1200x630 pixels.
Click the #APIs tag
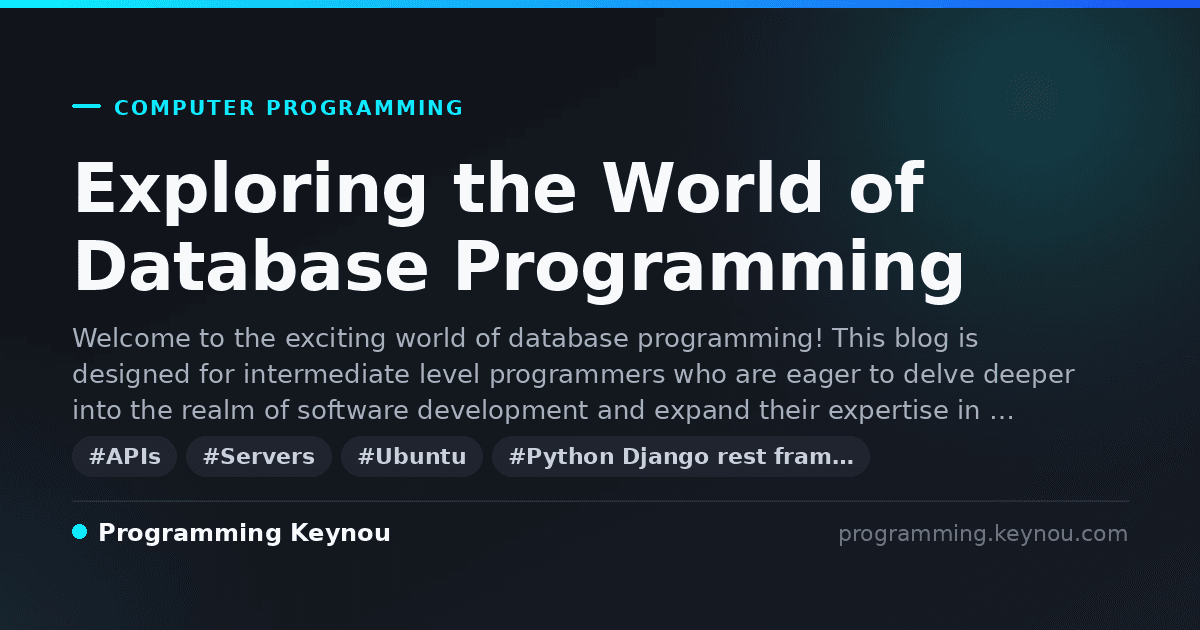point(124,457)
